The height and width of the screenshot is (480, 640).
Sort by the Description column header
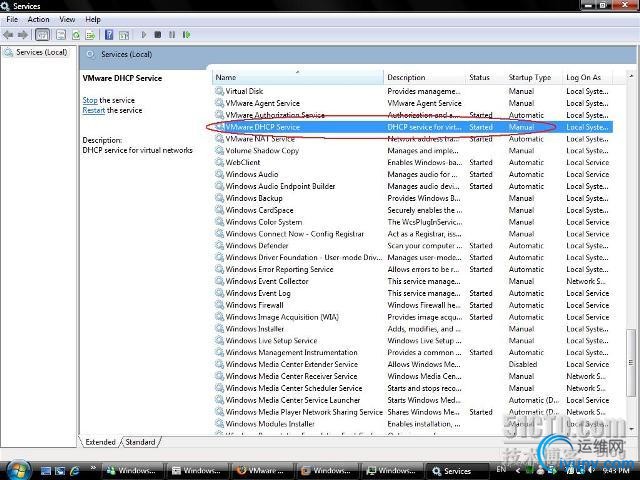point(424,77)
